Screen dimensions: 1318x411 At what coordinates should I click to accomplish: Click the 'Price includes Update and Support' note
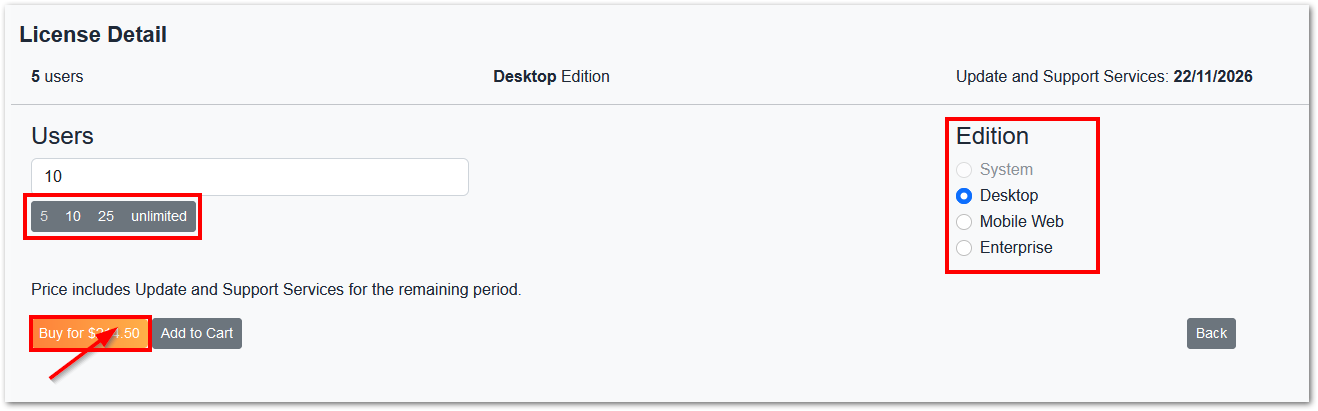coord(276,290)
